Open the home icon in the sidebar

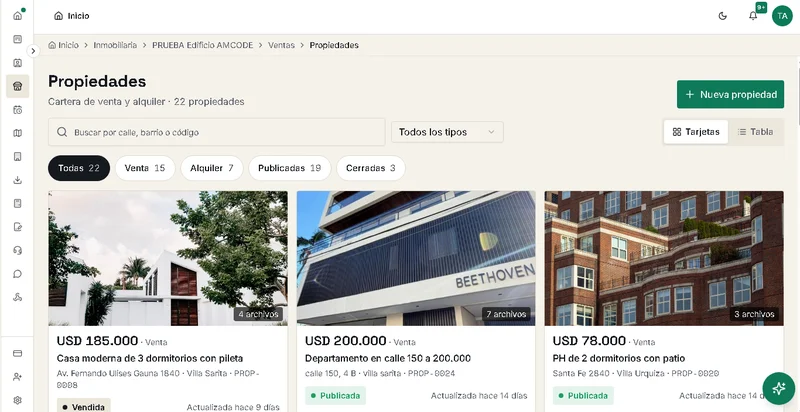coord(17,16)
